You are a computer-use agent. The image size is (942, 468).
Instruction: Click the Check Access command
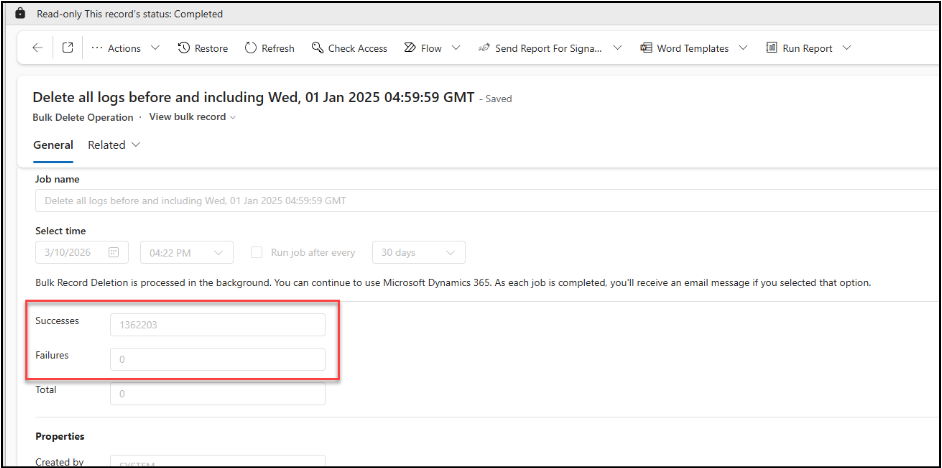point(349,48)
